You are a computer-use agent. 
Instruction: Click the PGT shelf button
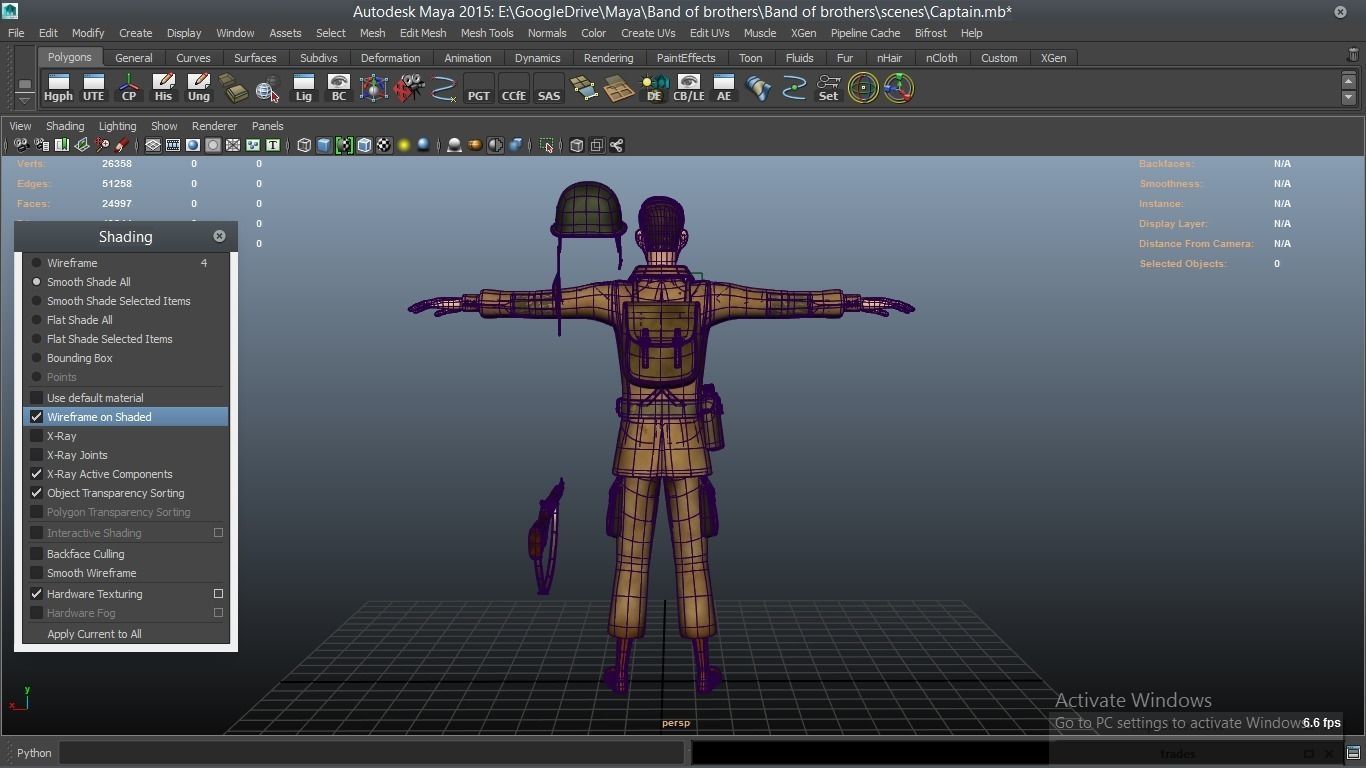pyautogui.click(x=479, y=88)
